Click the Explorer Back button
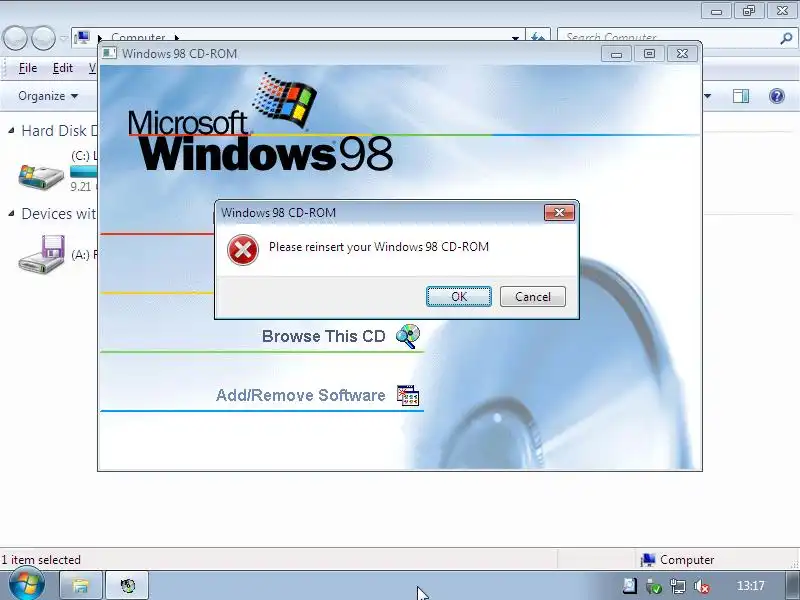 15,38
